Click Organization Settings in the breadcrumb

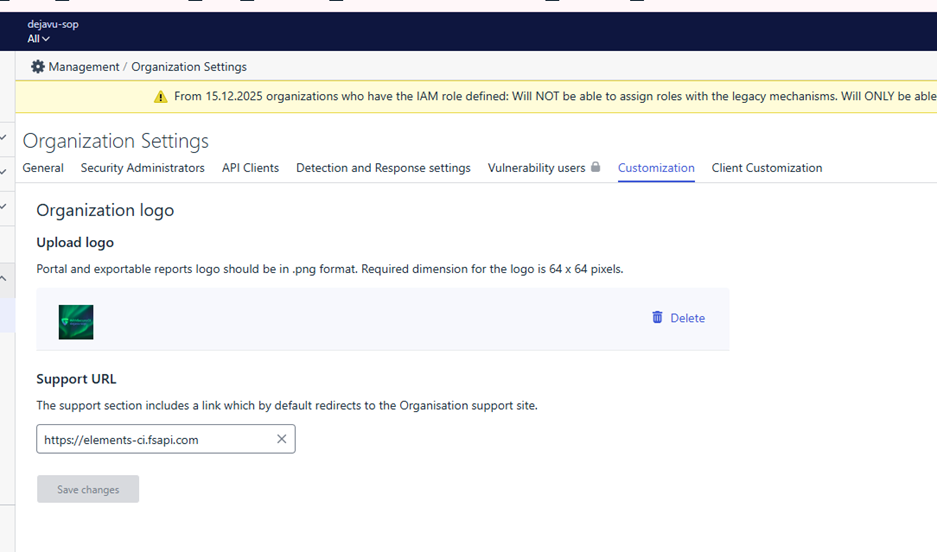point(189,67)
